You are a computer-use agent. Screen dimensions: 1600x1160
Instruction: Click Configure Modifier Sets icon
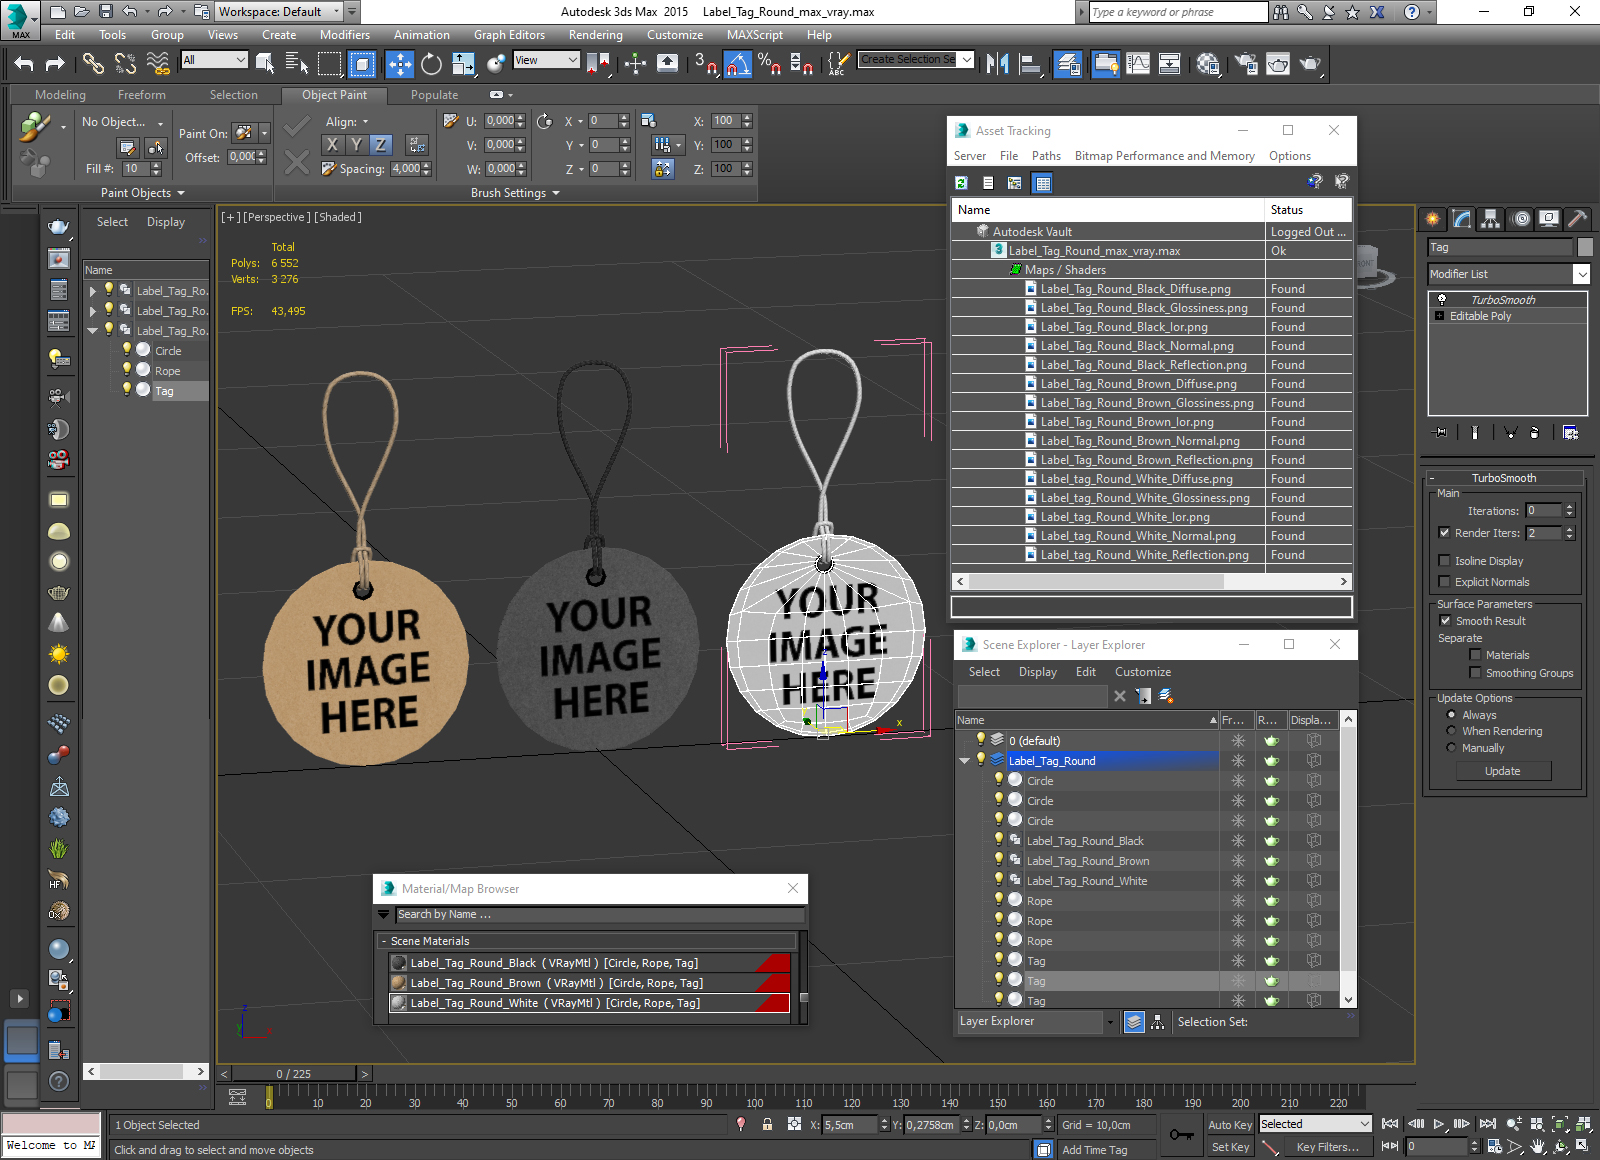[x=1571, y=432]
